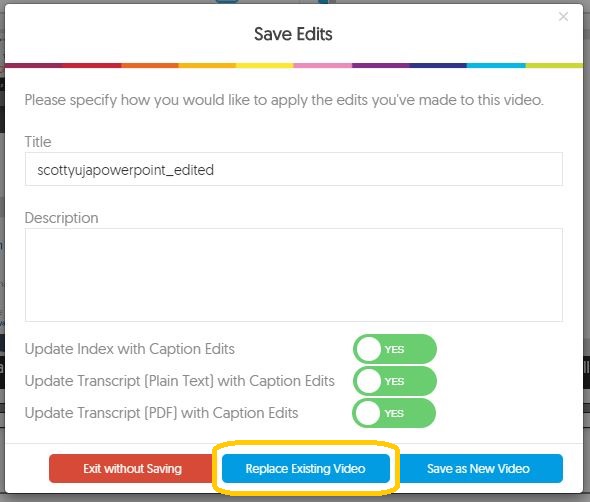Focus the Title field containing scottyujapowerpoint_edited
The width and height of the screenshot is (590, 502).
click(294, 169)
